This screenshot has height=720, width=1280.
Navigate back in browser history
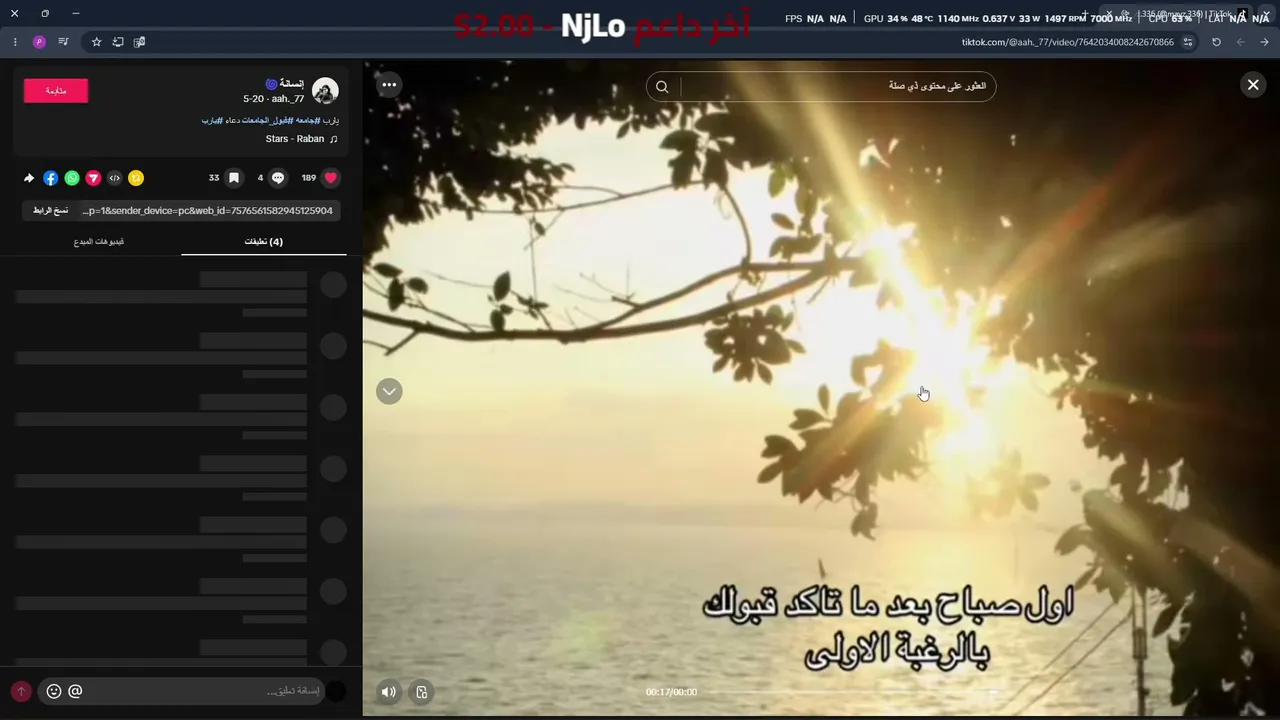pyautogui.click(x=1264, y=42)
